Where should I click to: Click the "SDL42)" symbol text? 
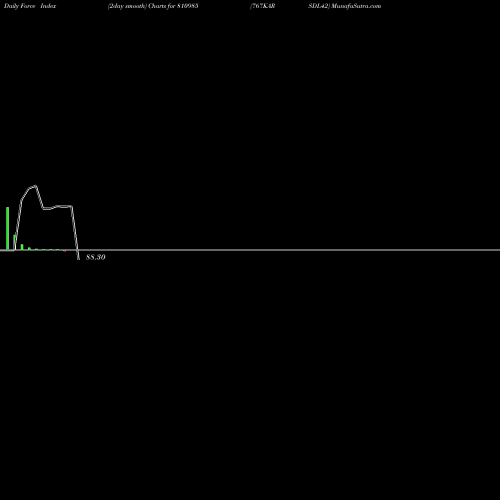pos(319,6)
